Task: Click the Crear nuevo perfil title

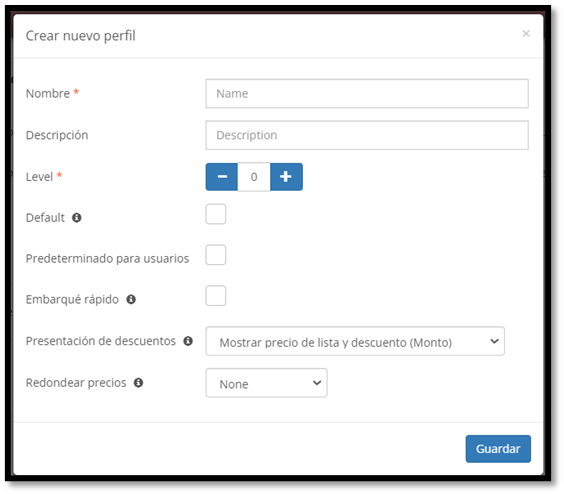Action: (81, 36)
